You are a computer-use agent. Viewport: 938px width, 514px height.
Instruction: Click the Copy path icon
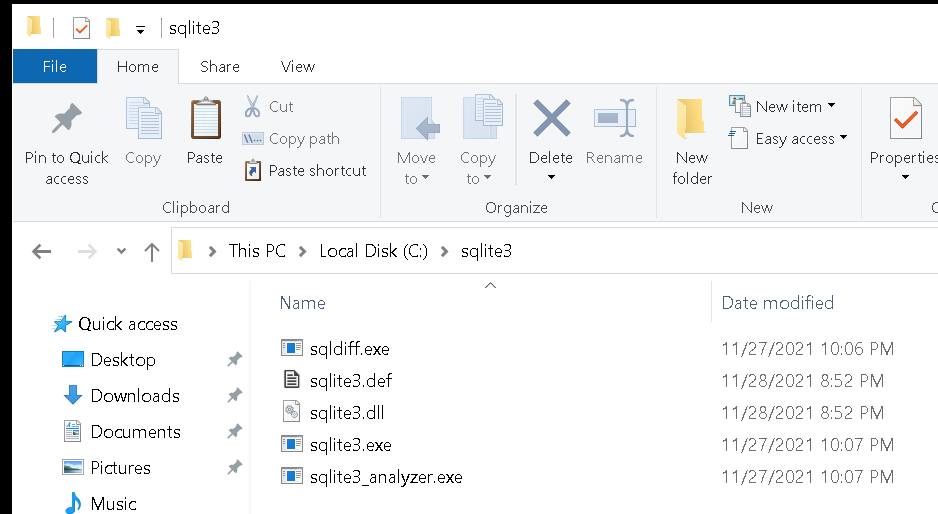(252, 139)
